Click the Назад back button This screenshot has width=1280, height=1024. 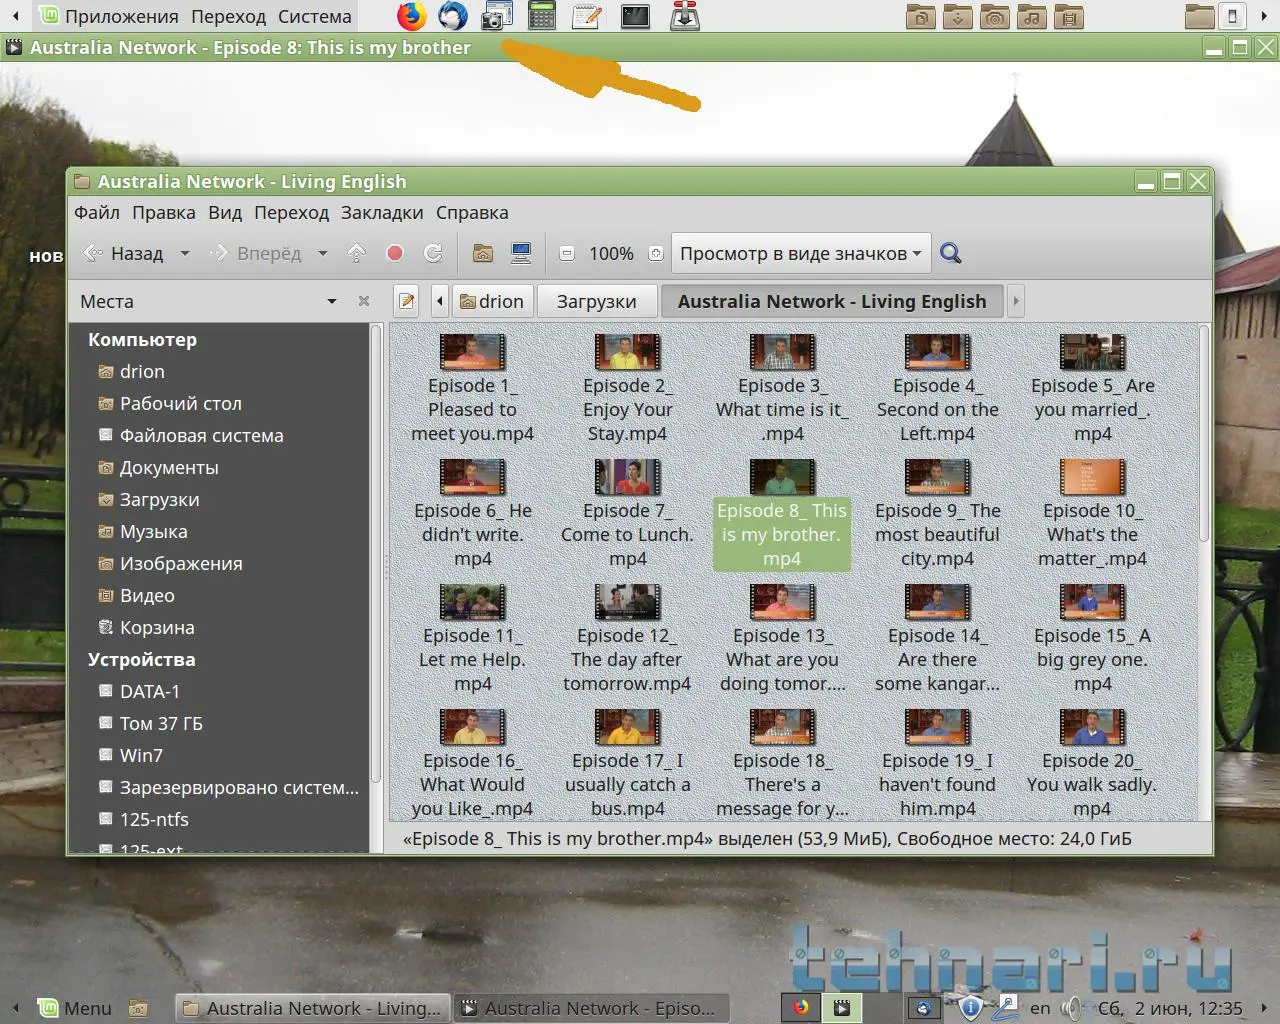tap(124, 253)
